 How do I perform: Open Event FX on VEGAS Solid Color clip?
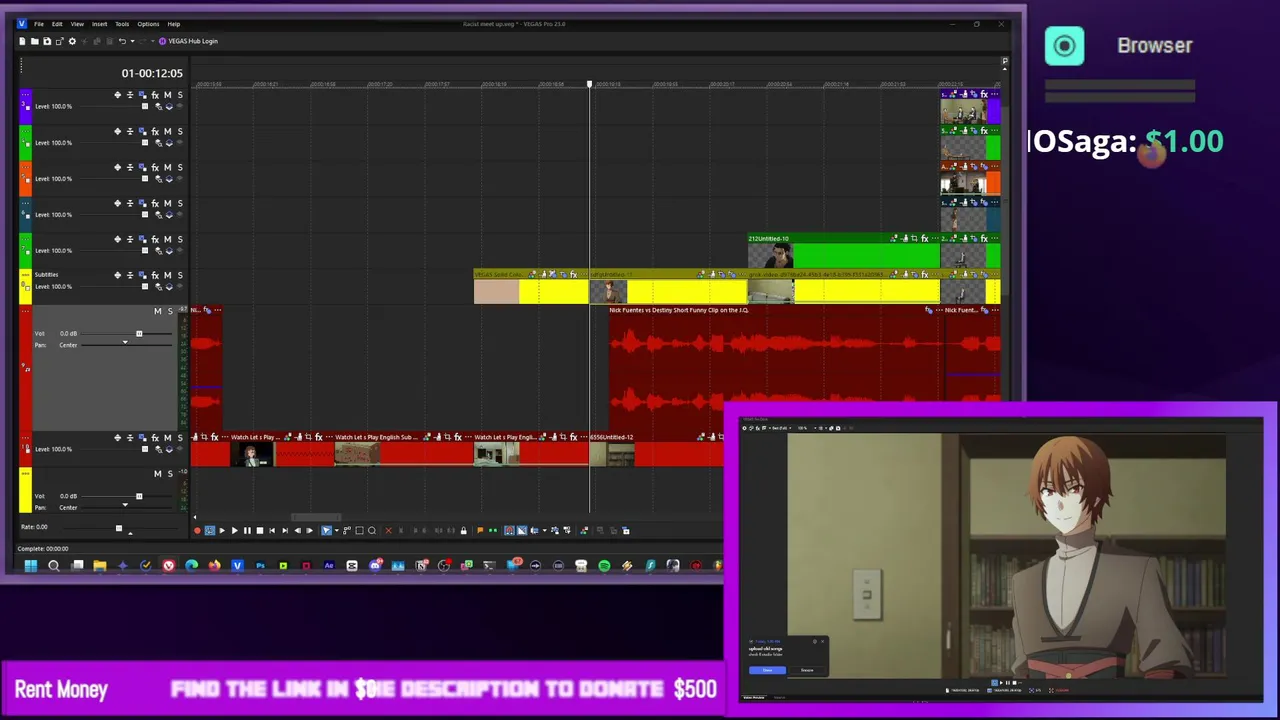pos(574,274)
